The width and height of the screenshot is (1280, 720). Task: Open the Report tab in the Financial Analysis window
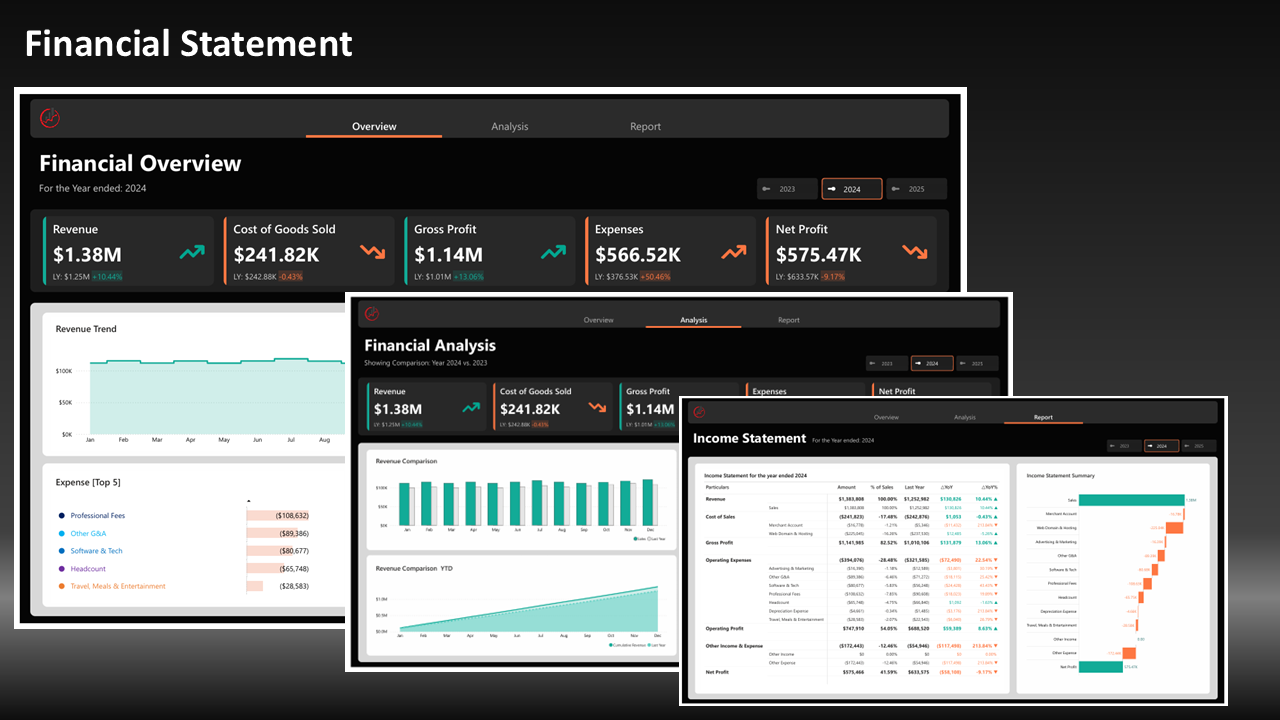789,320
